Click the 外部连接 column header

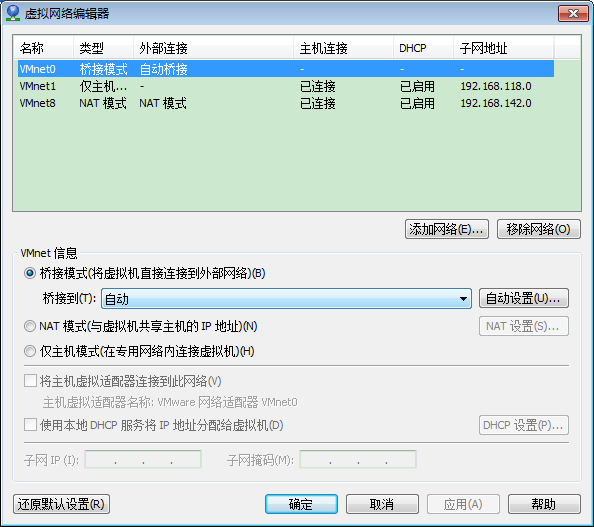213,48
